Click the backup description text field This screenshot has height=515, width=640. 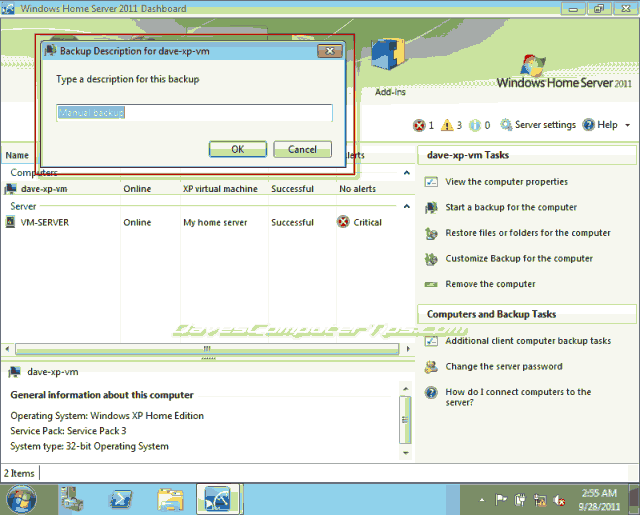coord(194,113)
